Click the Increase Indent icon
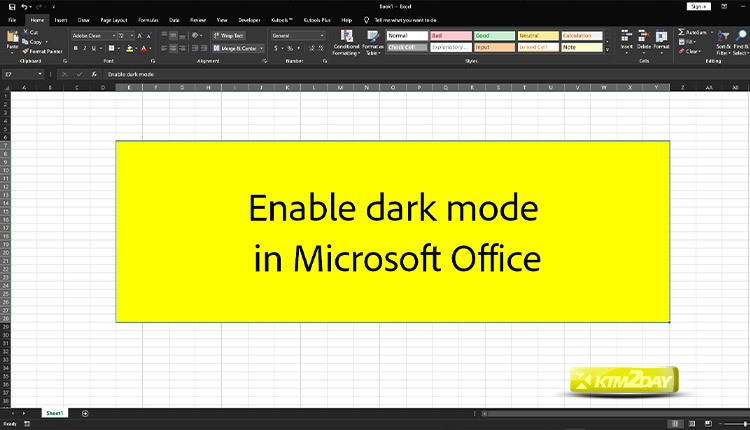 pos(204,48)
